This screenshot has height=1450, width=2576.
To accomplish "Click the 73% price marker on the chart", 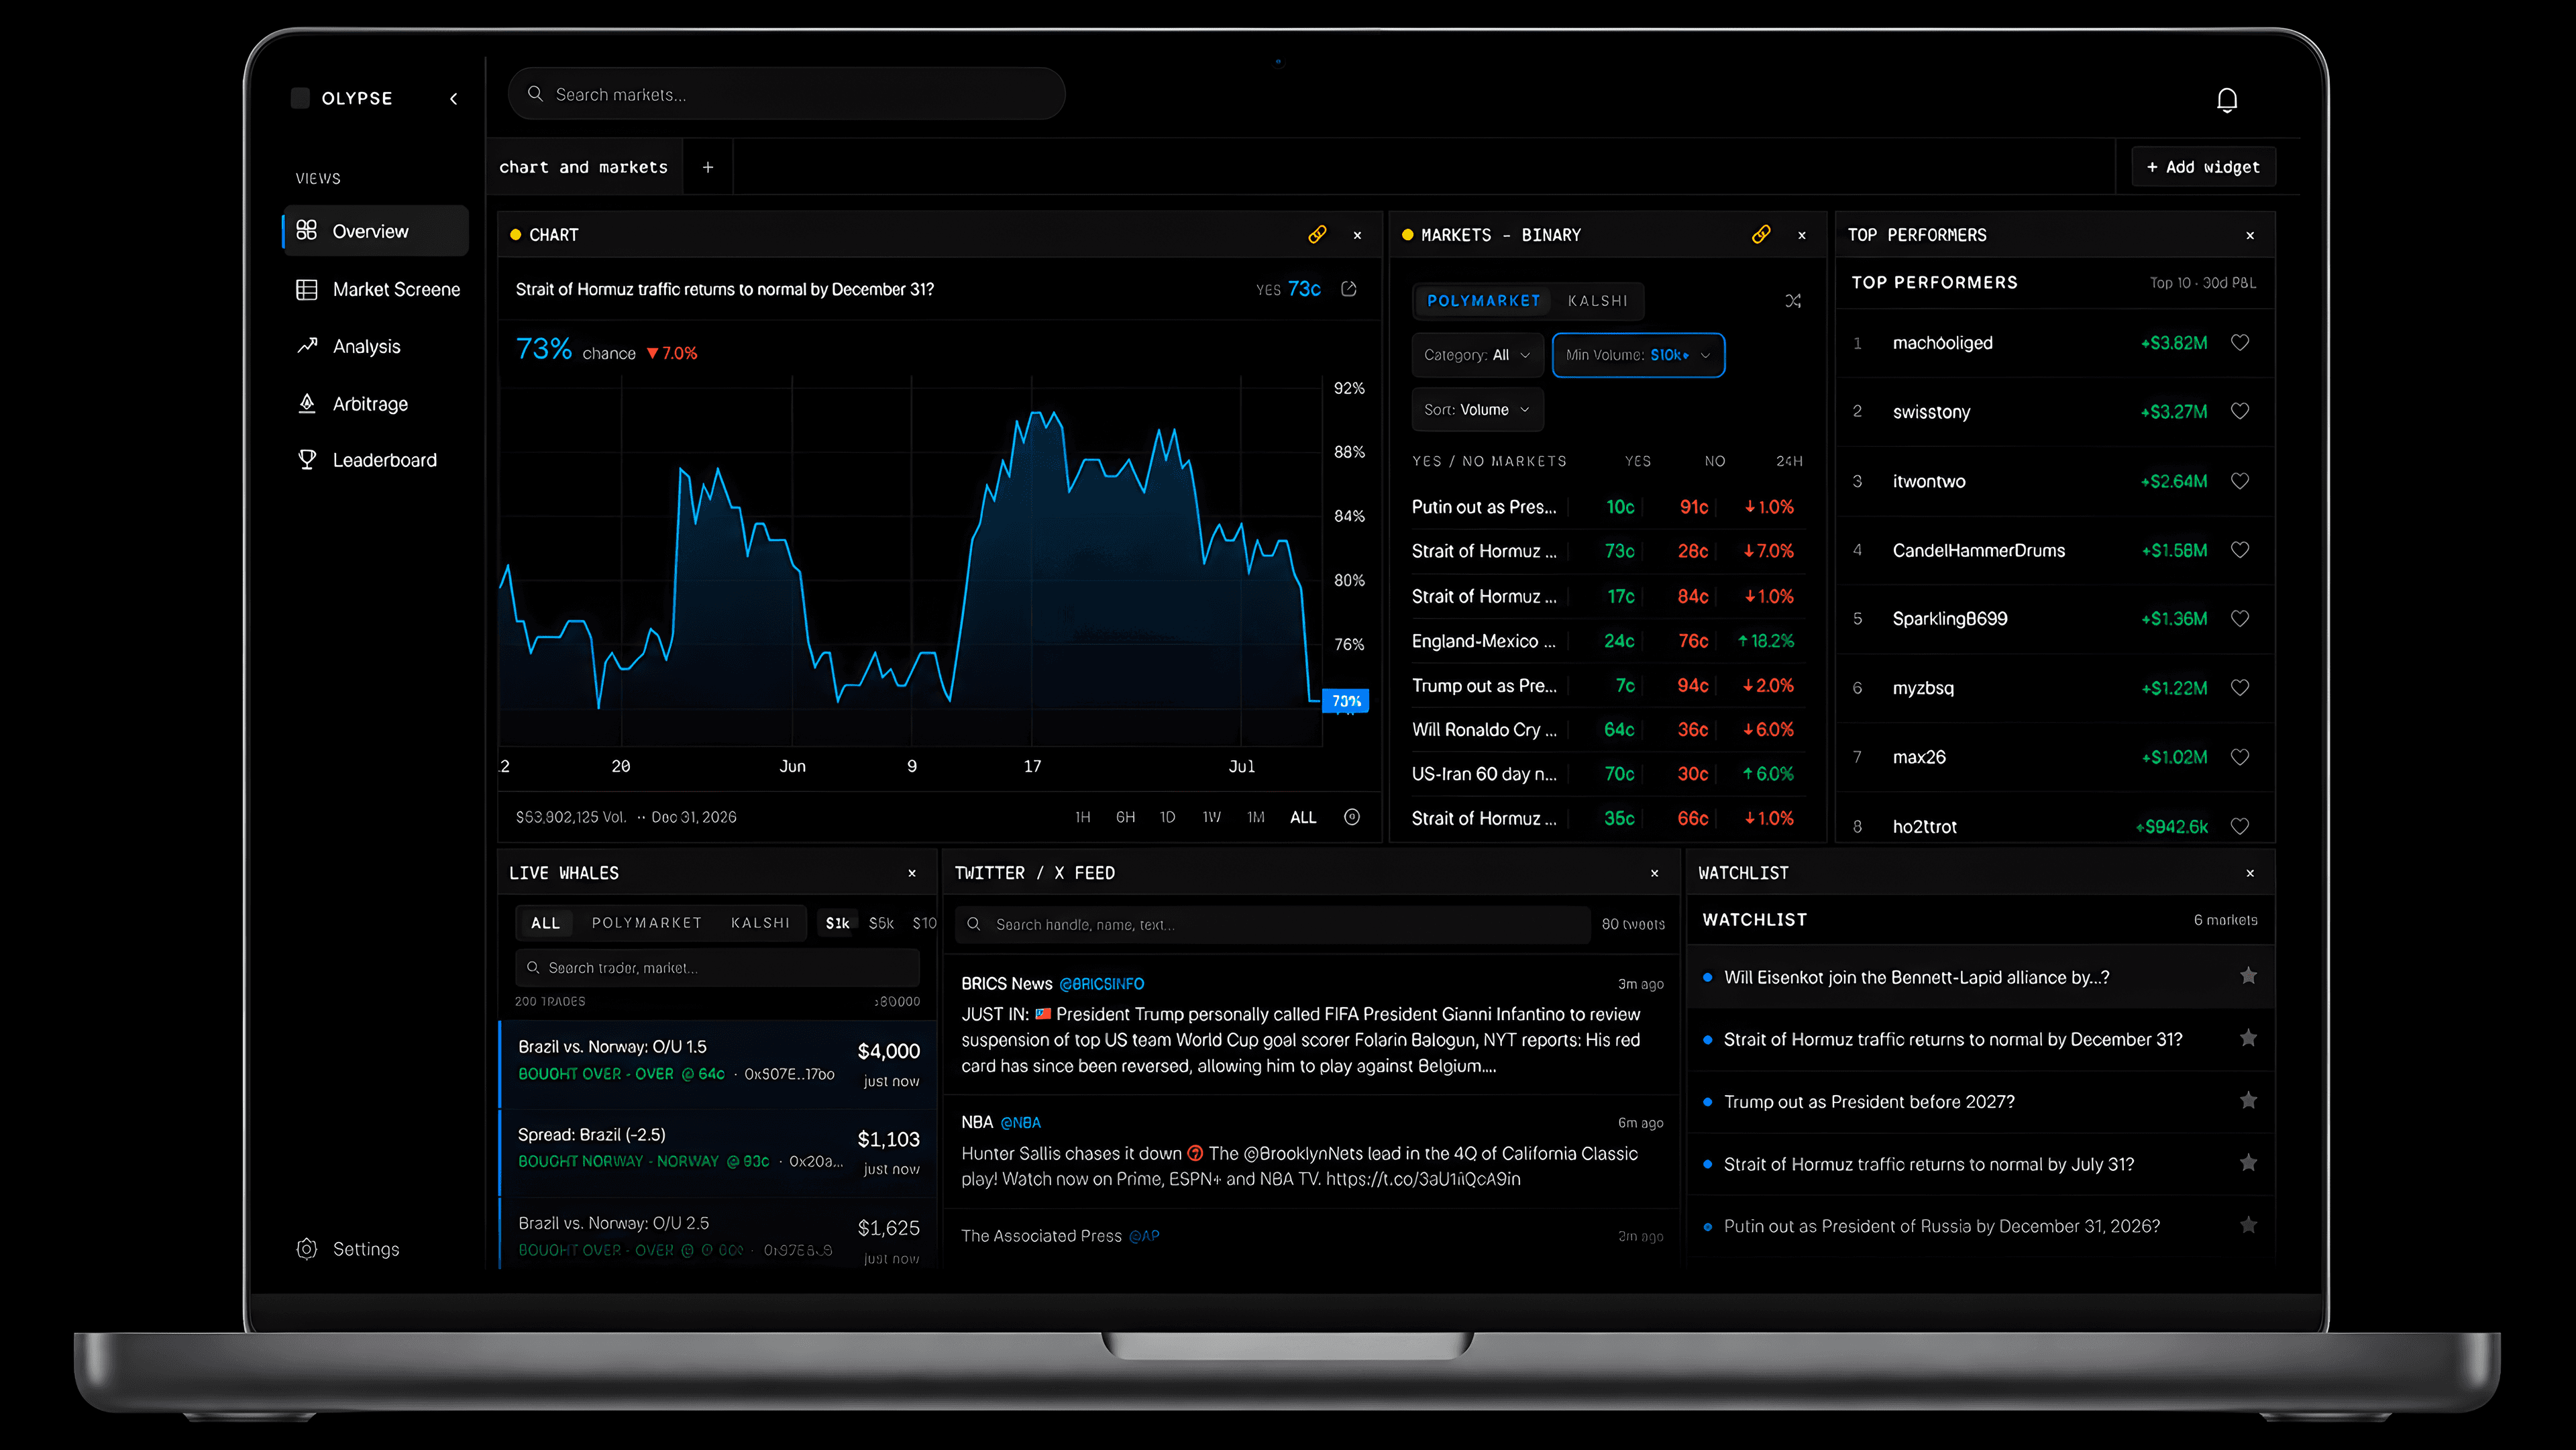I will (x=1346, y=701).
